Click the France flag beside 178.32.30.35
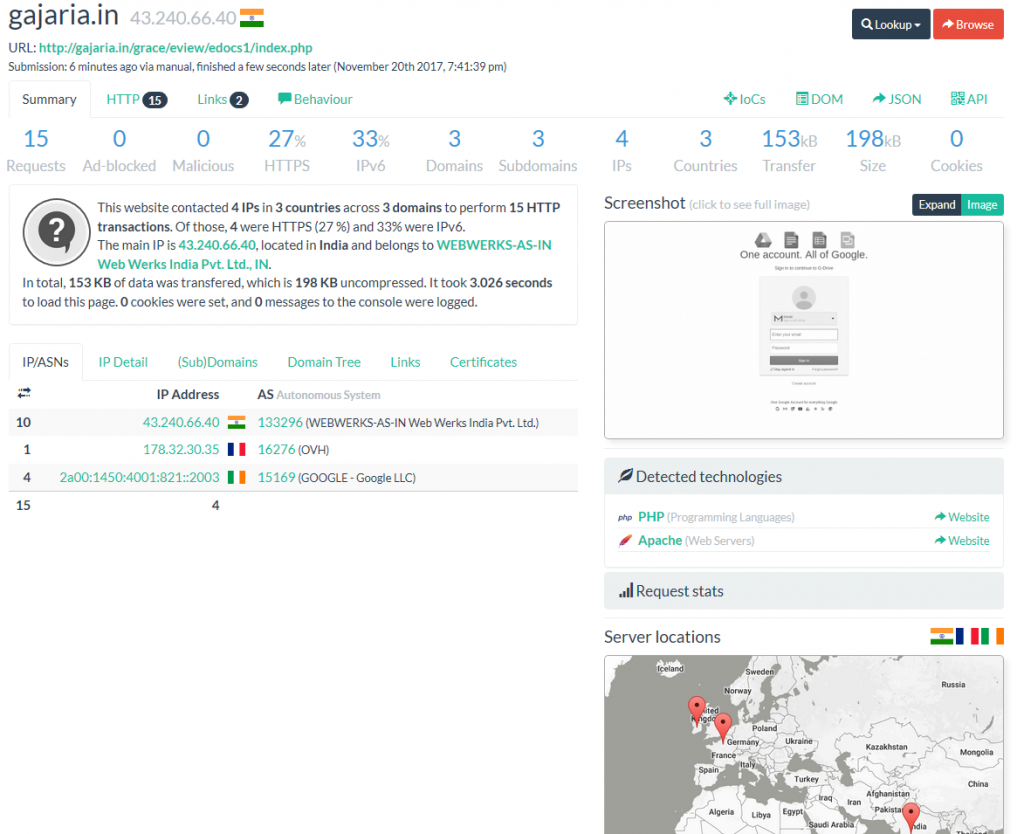The height and width of the screenshot is (834, 1024). [x=236, y=450]
